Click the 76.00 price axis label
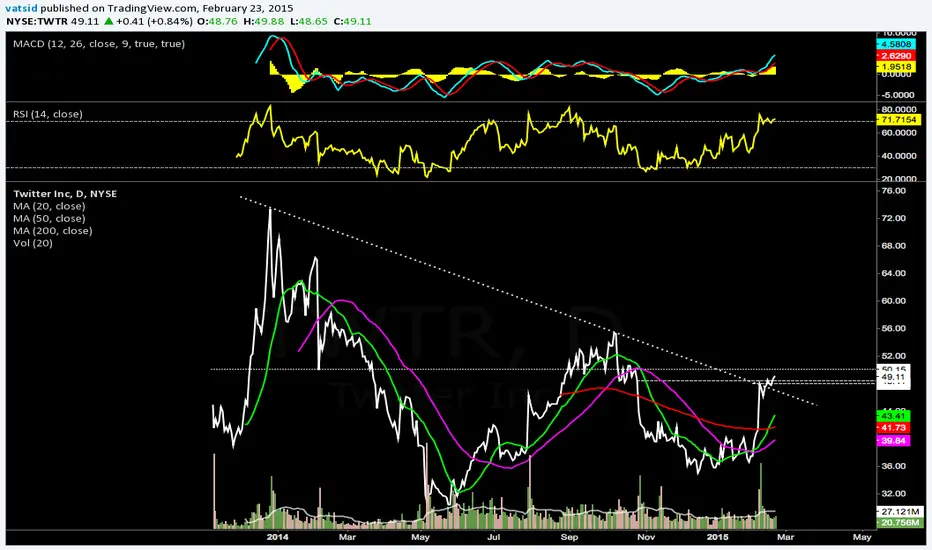This screenshot has height=550, width=932. tap(893, 191)
